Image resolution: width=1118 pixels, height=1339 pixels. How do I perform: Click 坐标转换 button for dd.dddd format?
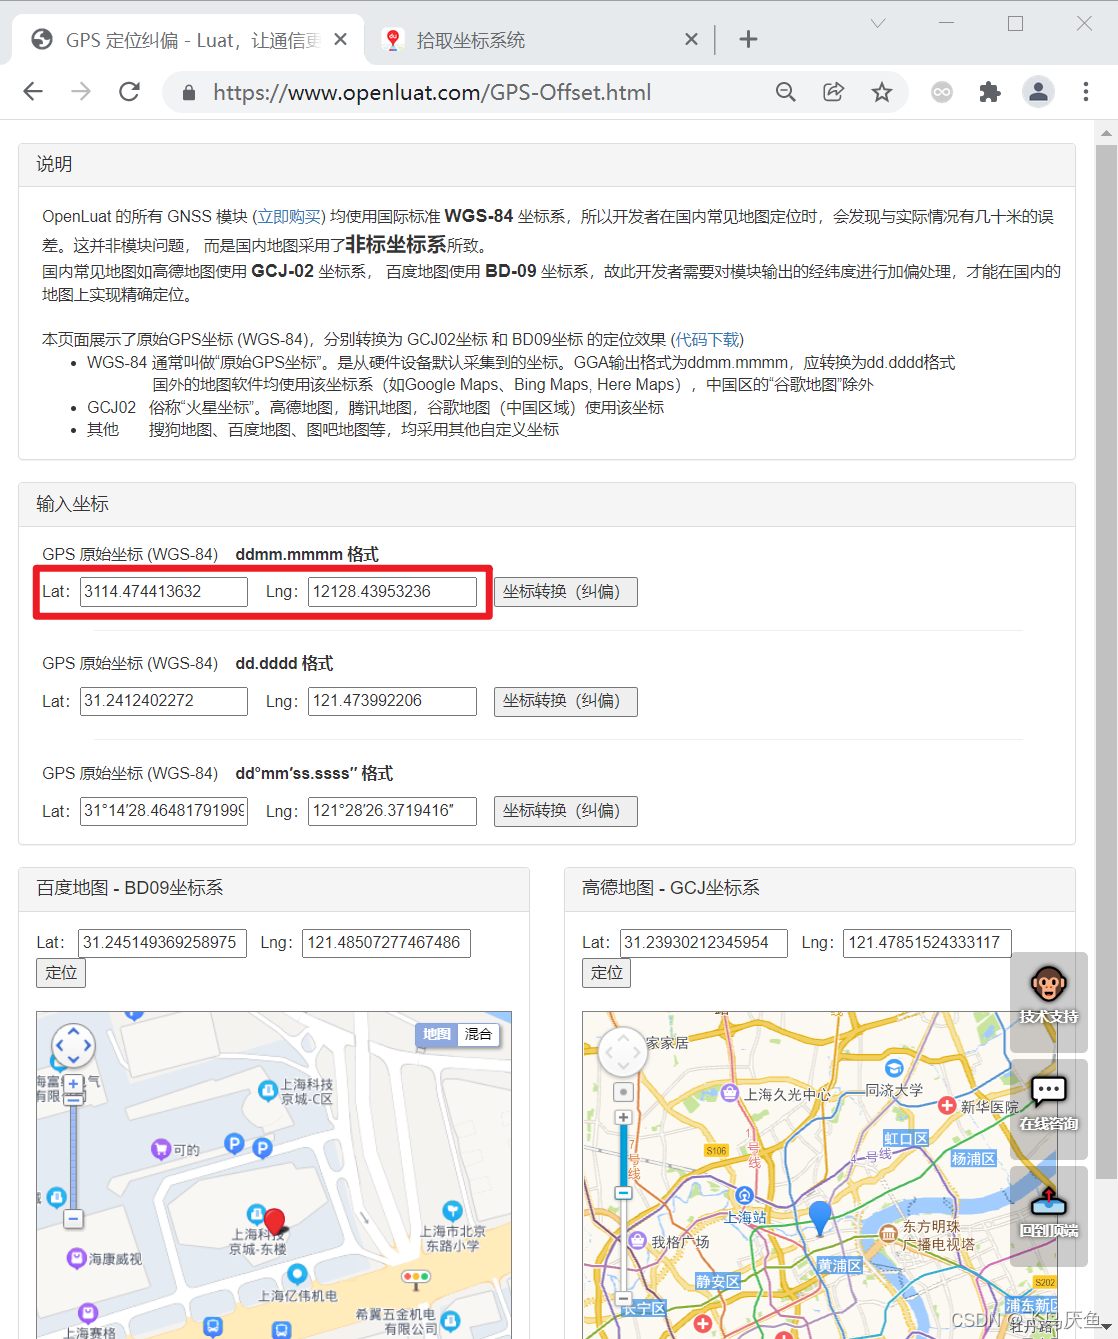[x=565, y=701]
